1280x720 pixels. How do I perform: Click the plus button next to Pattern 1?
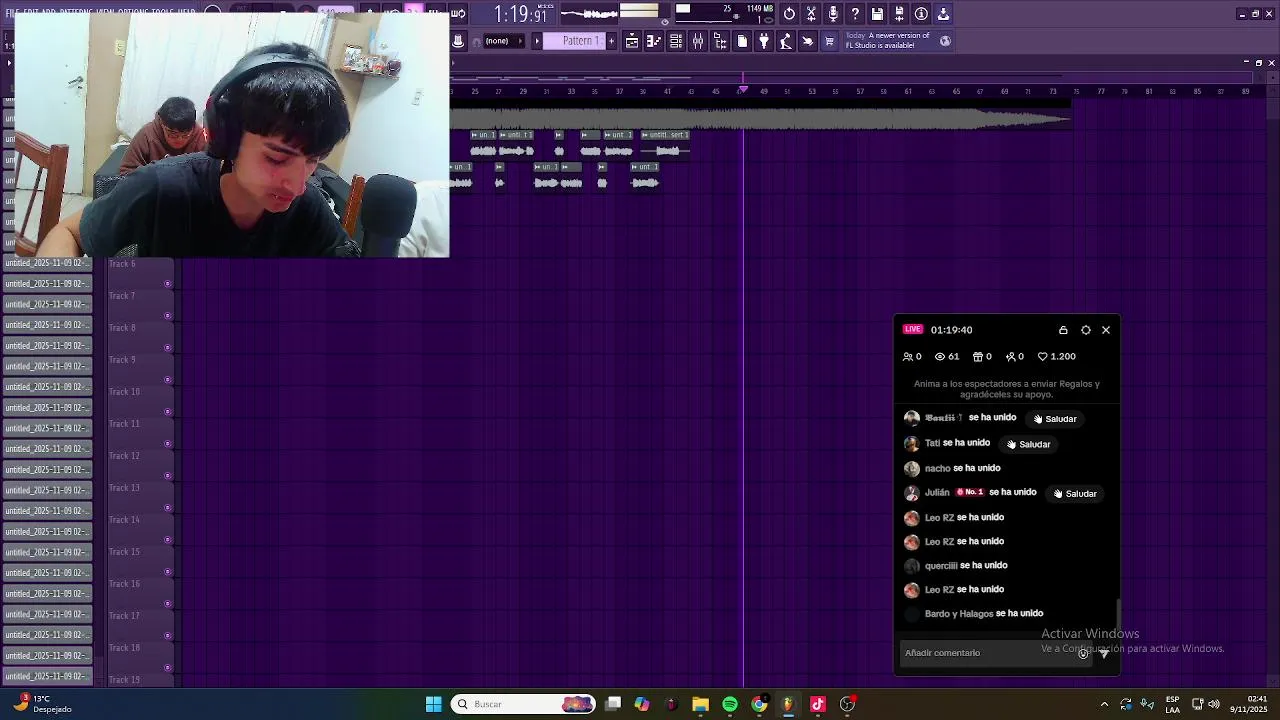point(612,41)
